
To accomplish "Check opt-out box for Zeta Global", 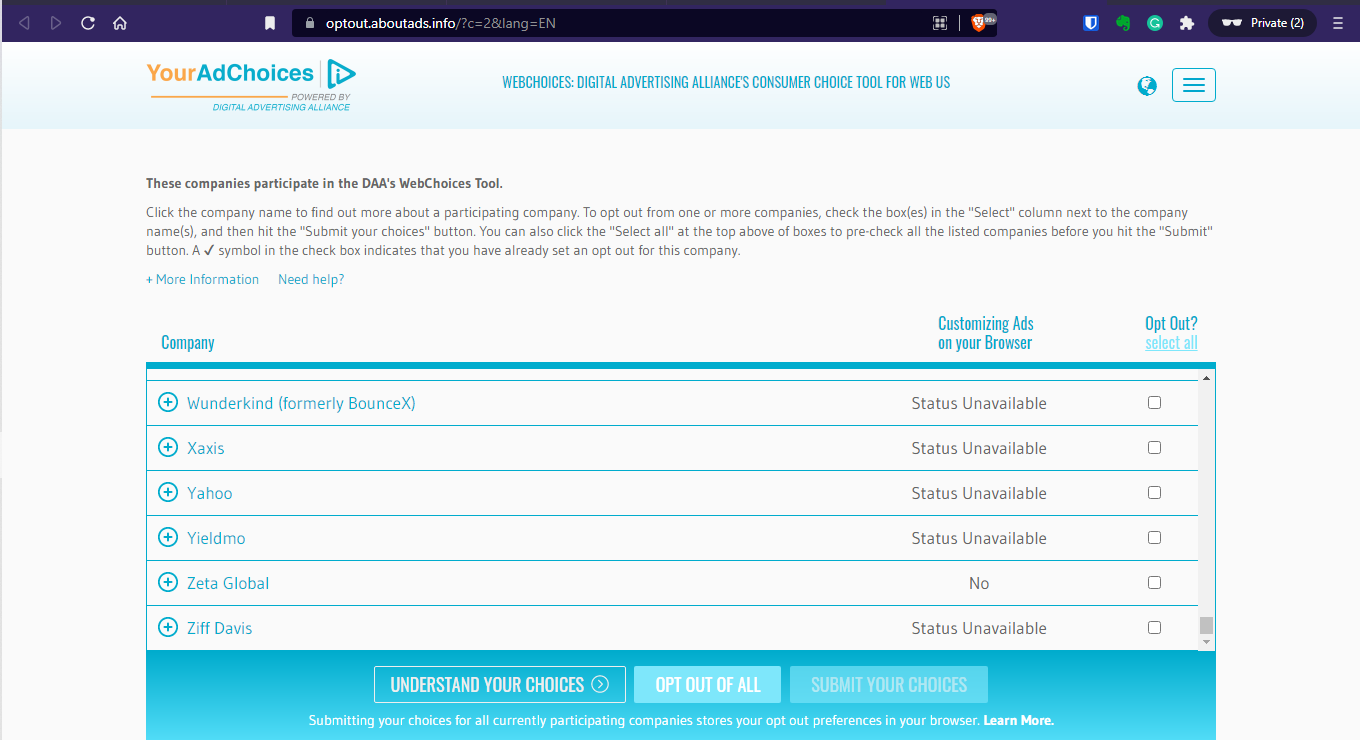I will [1154, 583].
